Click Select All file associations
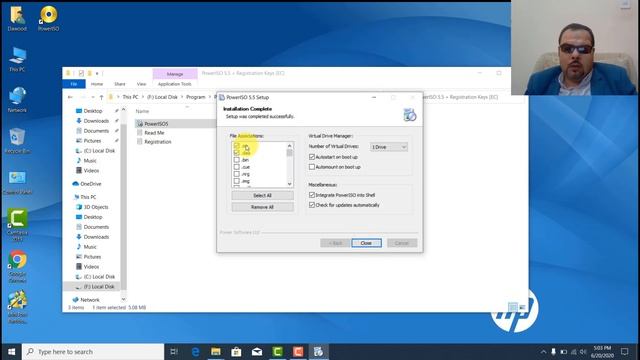This screenshot has width=640, height=360. tap(262, 196)
